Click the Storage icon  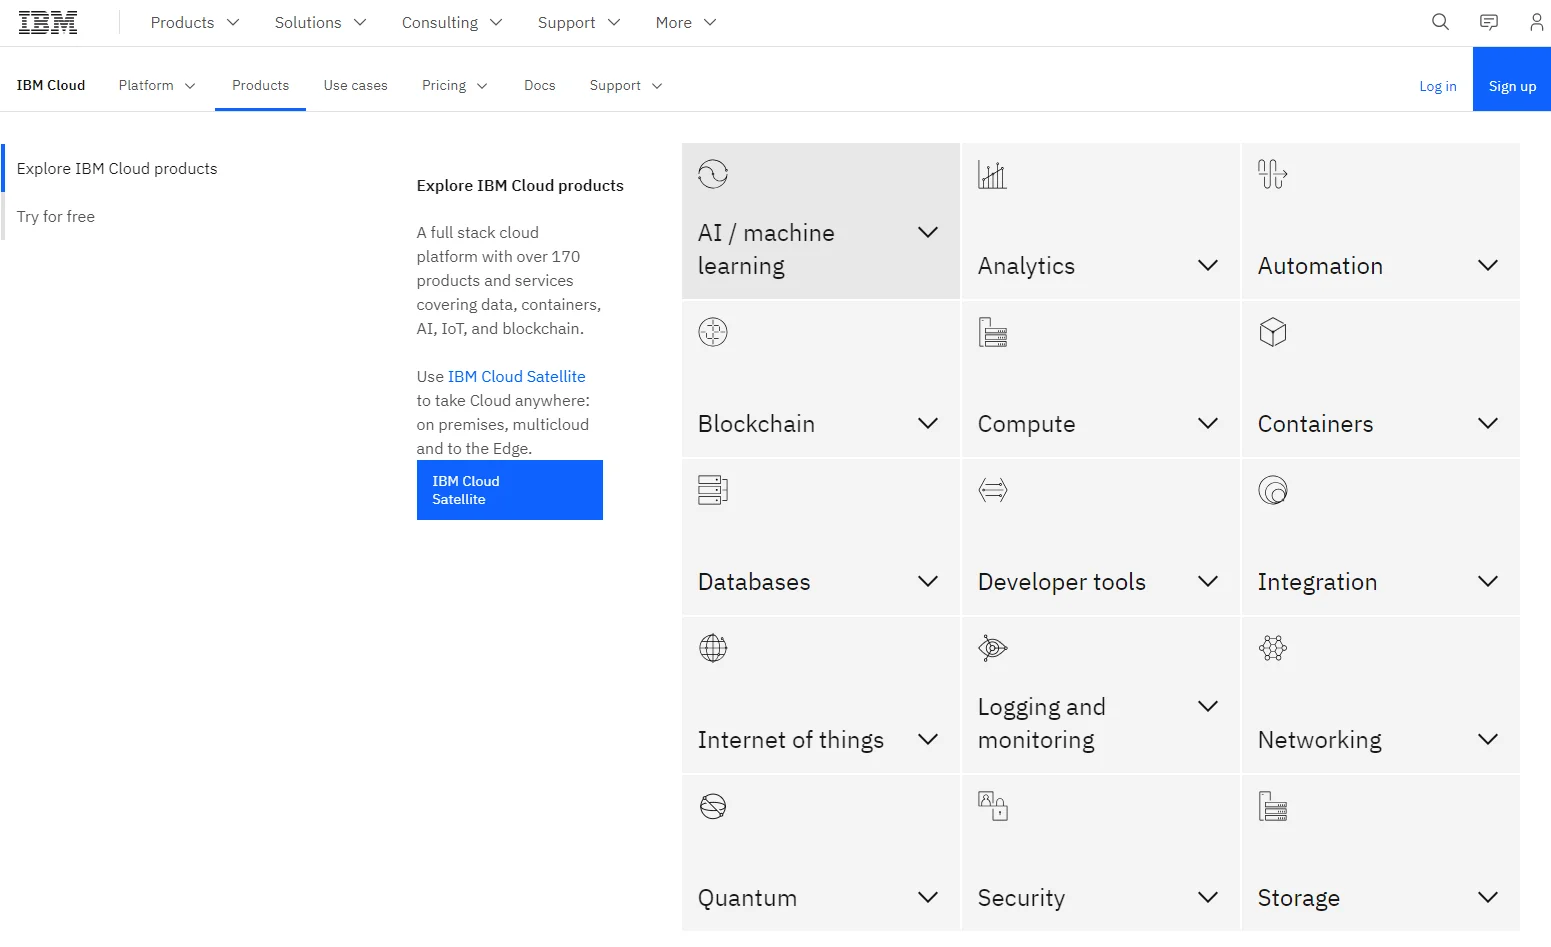1273,806
